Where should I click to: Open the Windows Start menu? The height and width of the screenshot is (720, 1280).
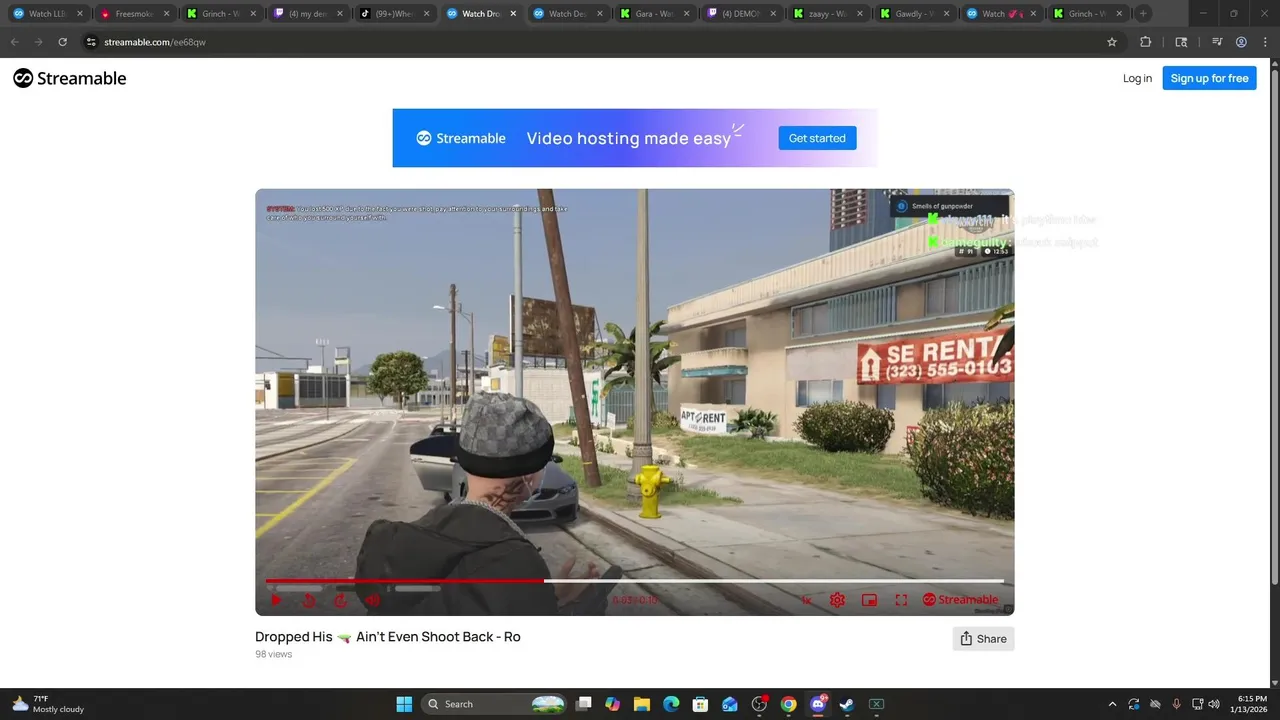pos(404,704)
